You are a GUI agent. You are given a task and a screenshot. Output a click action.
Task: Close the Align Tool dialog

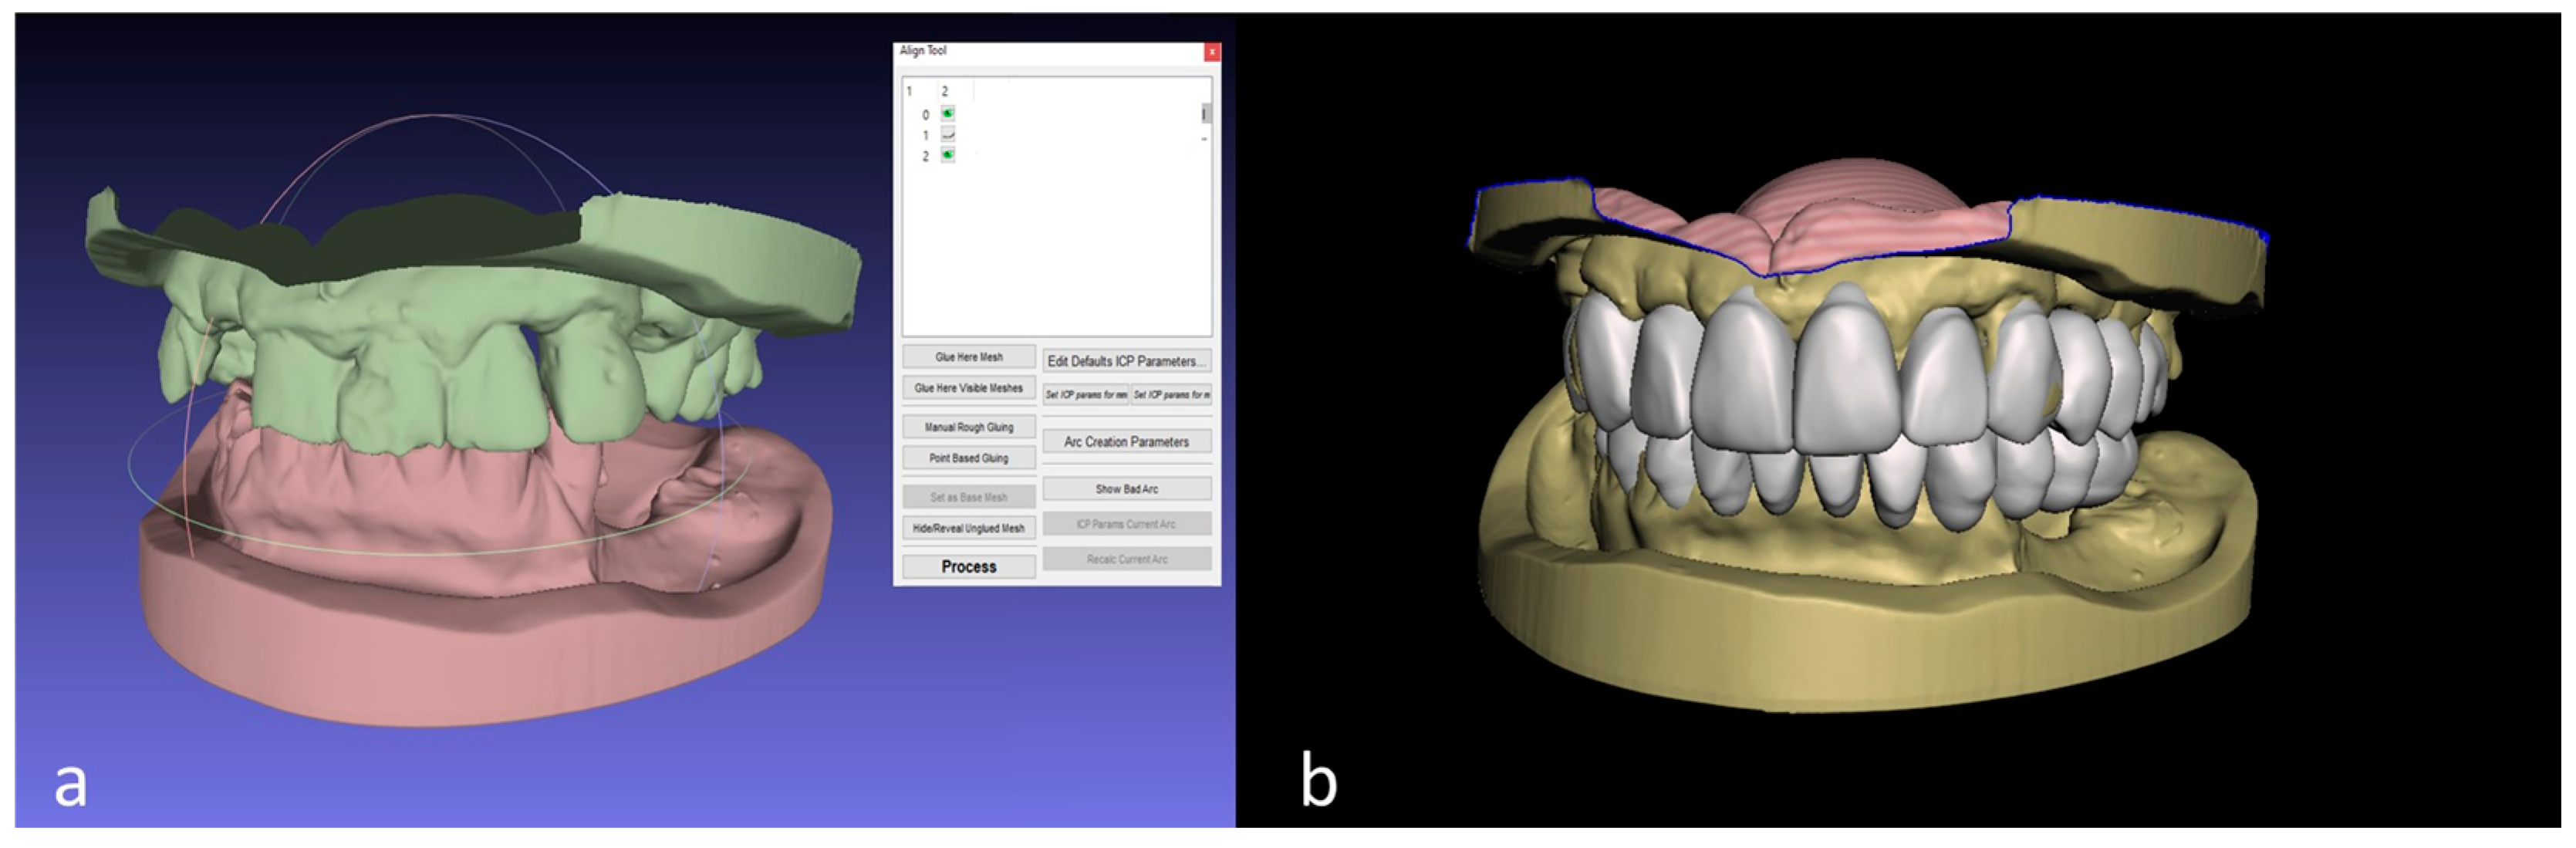pyautogui.click(x=1211, y=52)
